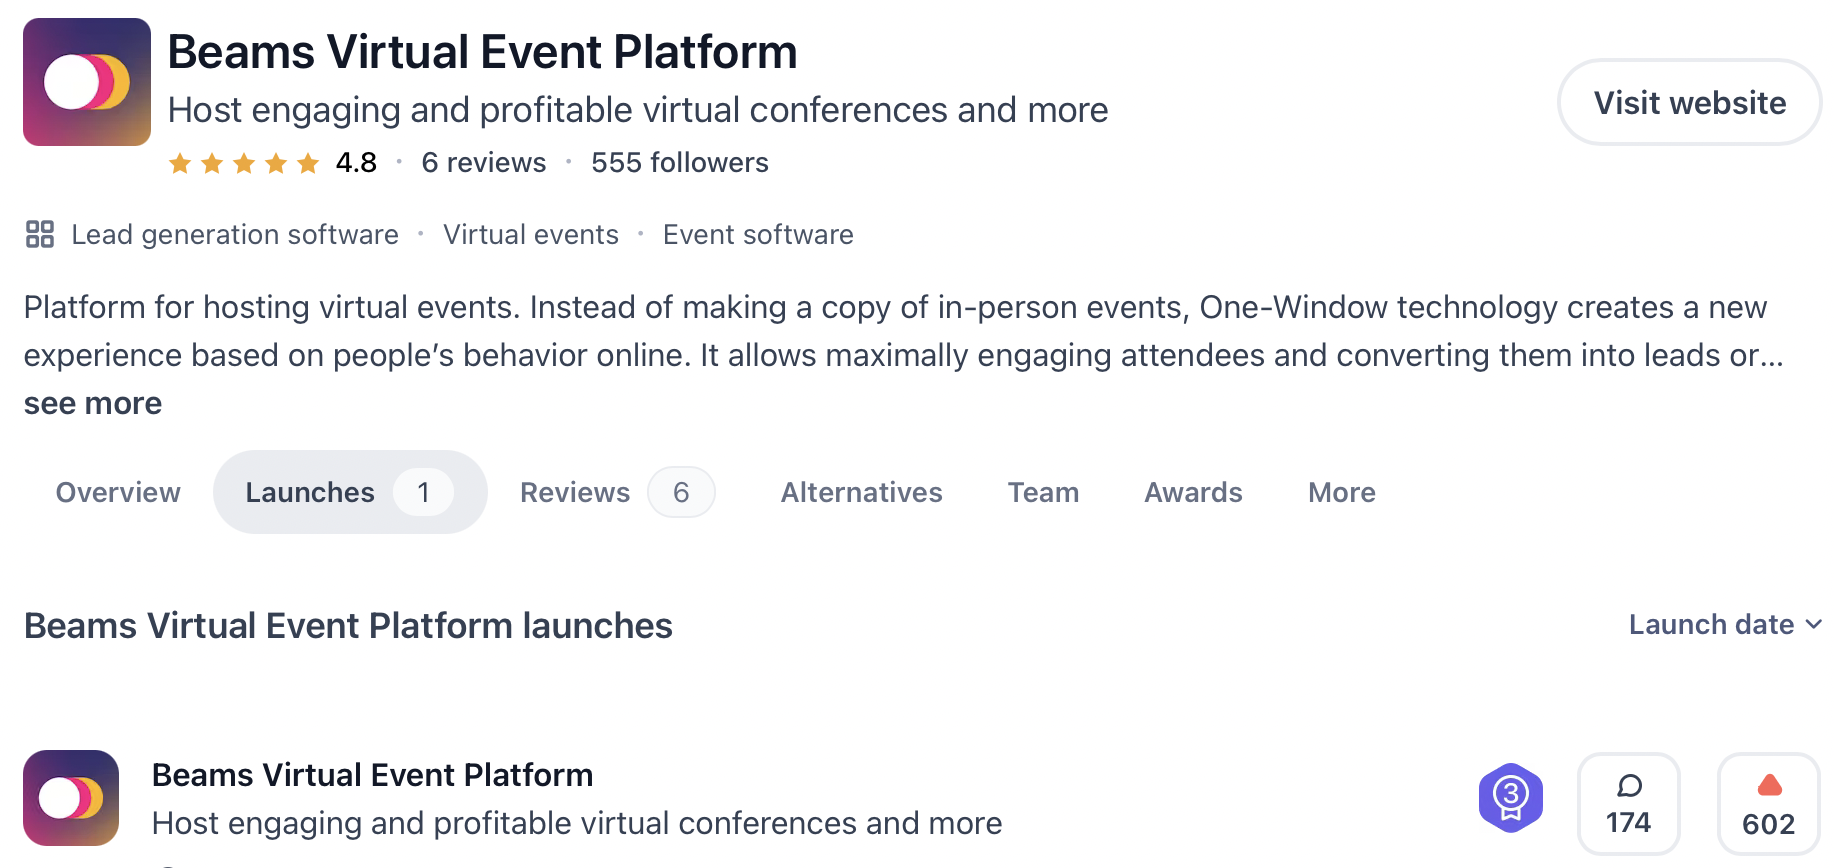Image resolution: width=1834 pixels, height=868 pixels.
Task: Switch to the Overview tab
Action: (x=118, y=492)
